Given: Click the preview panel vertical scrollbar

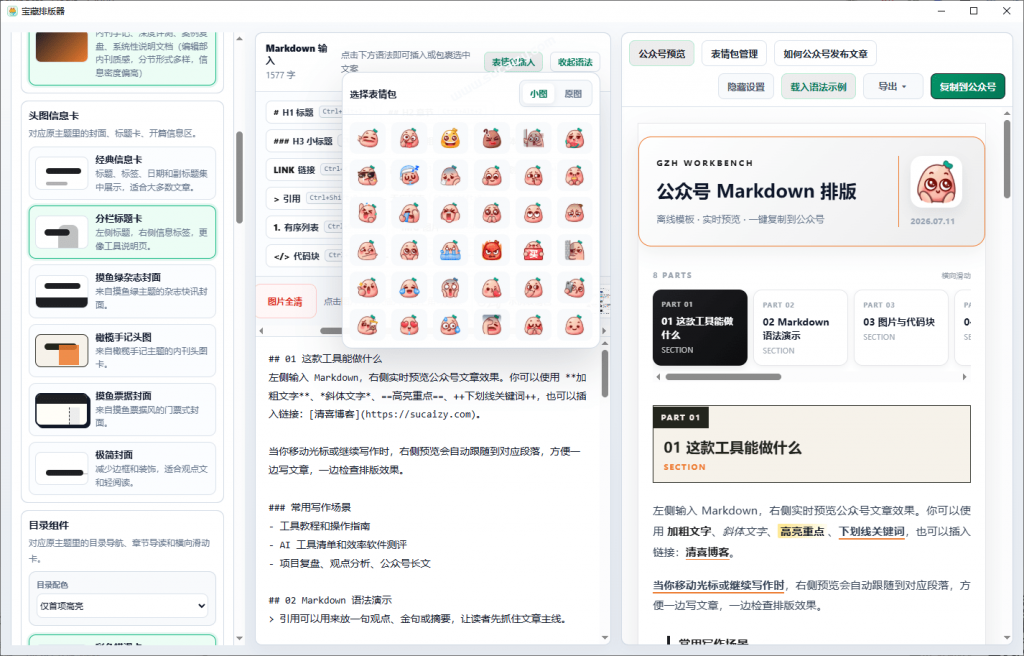Looking at the screenshot, I should 1006,159.
